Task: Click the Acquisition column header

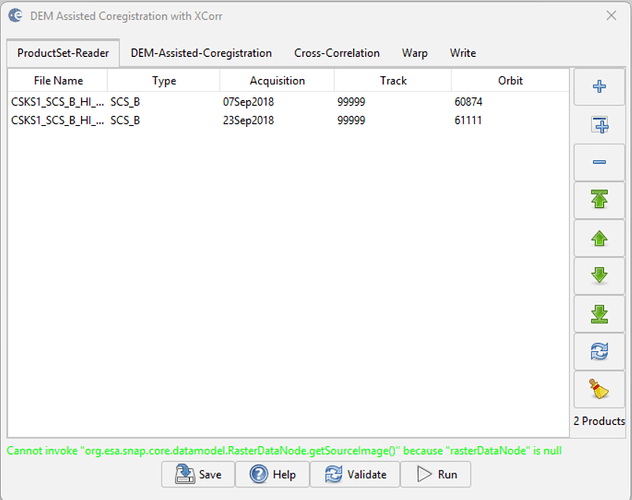Action: (277, 81)
